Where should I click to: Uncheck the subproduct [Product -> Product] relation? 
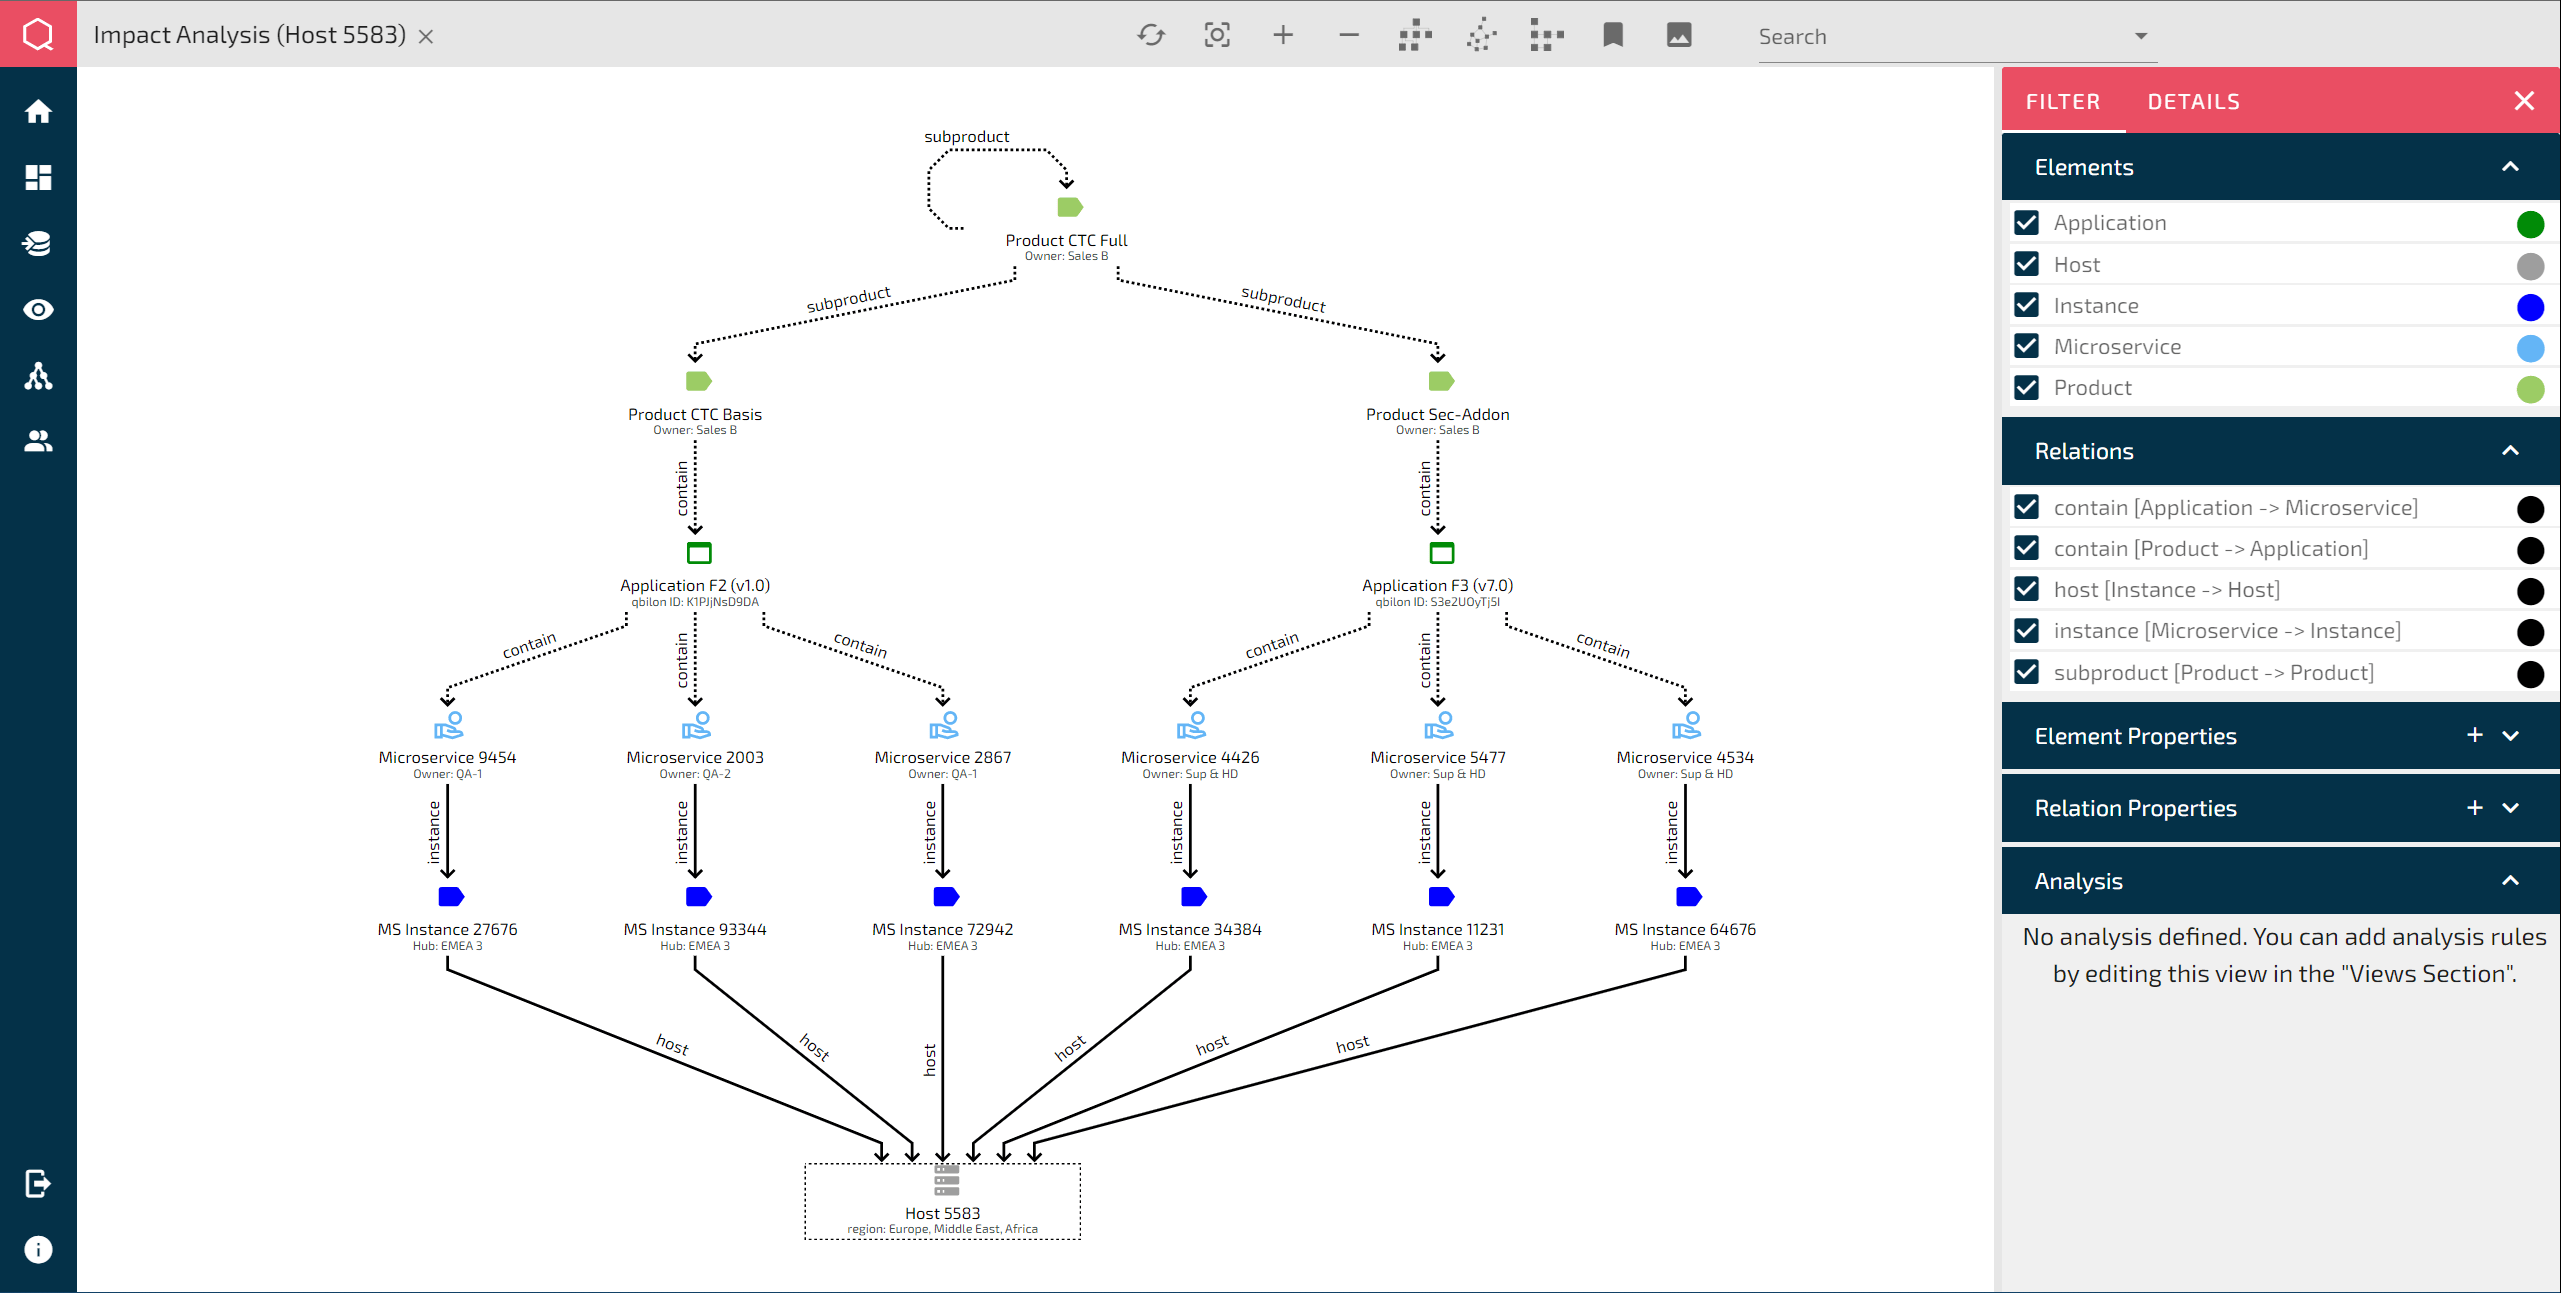[2028, 672]
